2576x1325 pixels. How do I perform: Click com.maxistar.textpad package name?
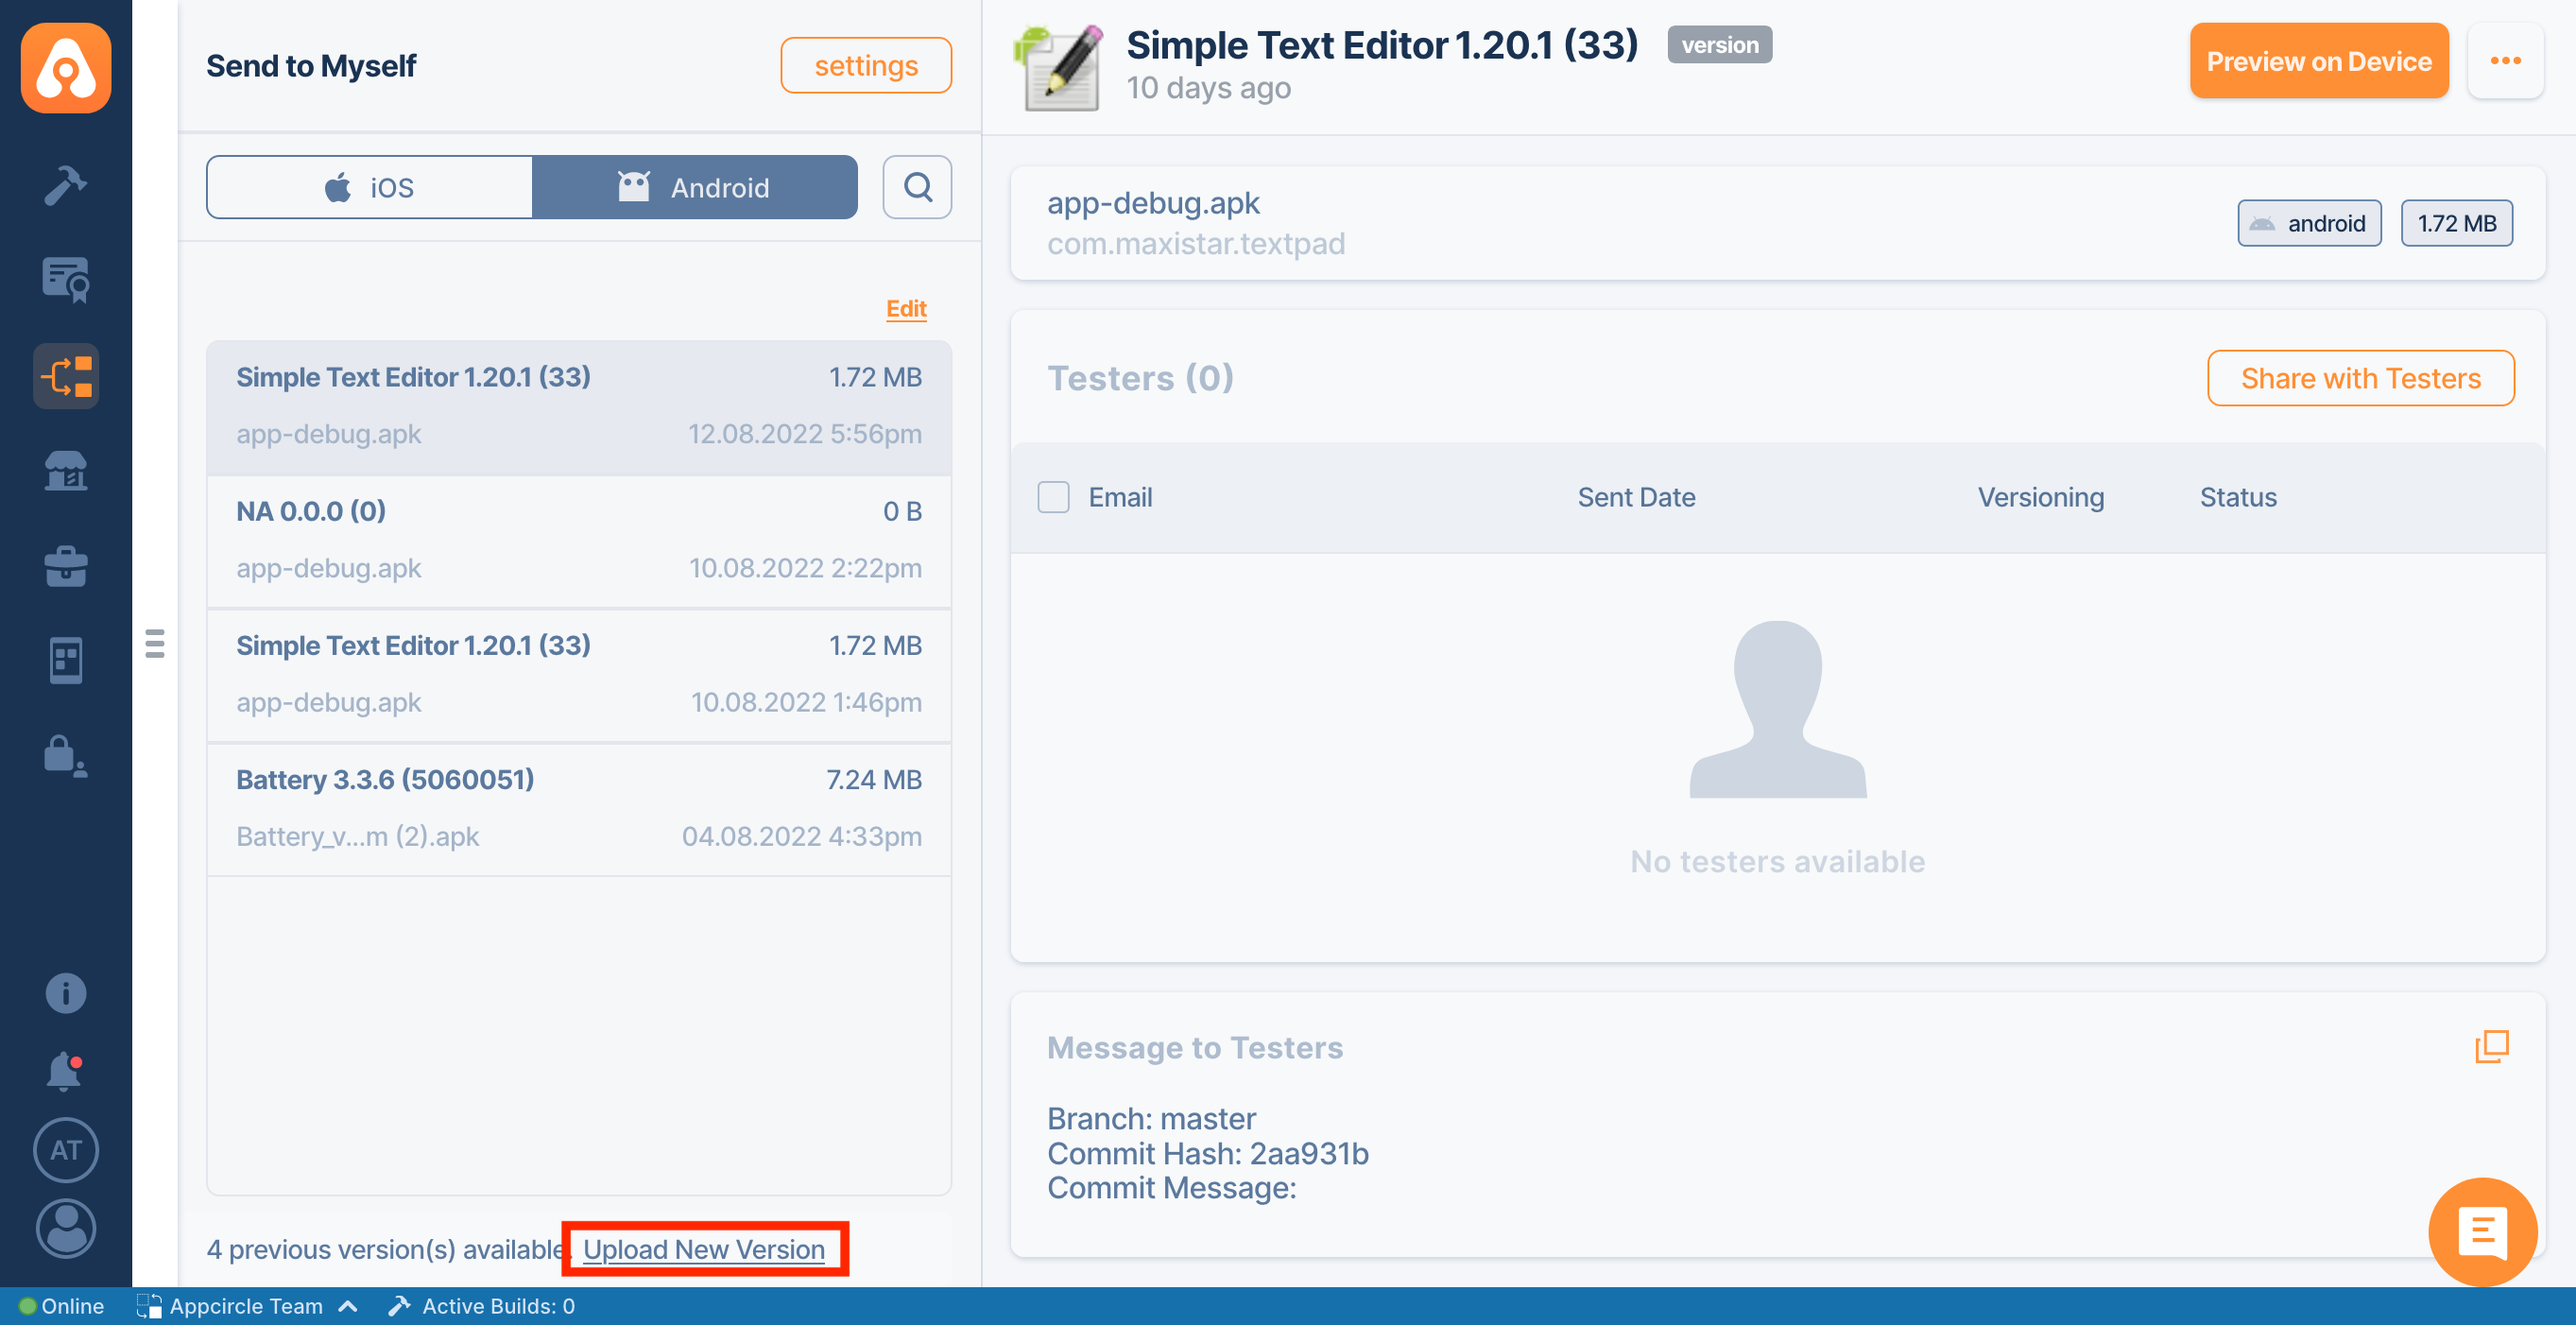tap(1195, 244)
